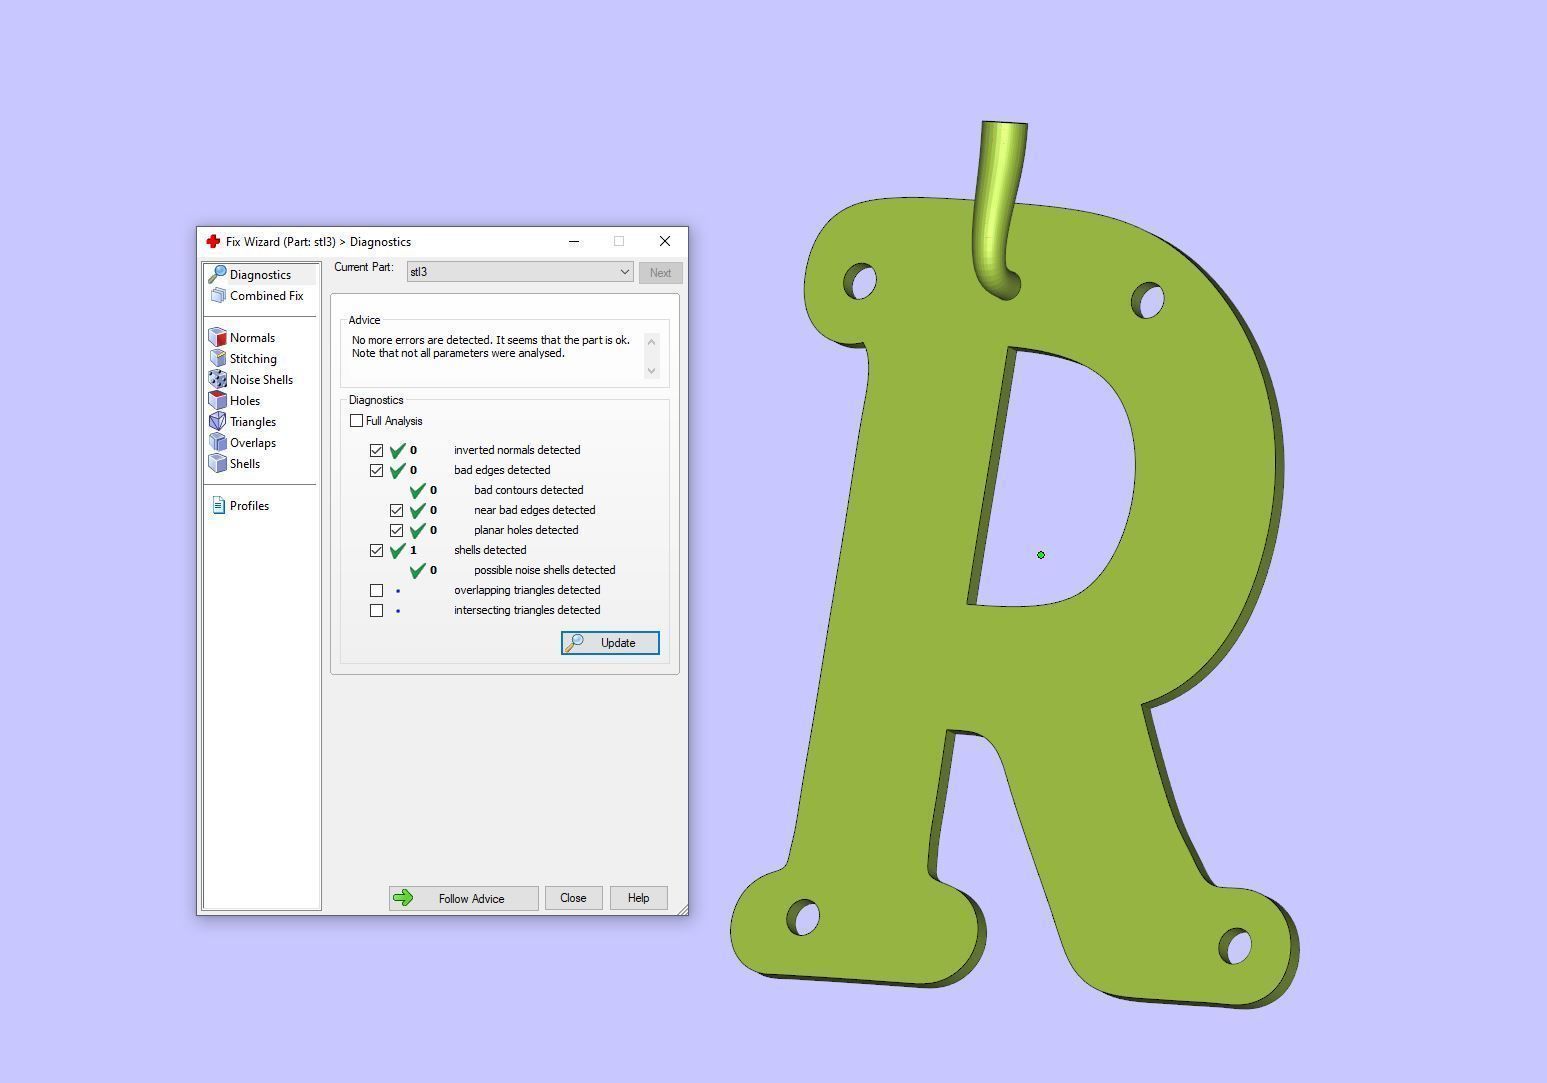
Task: Click the Follow Advice button
Action: click(464, 898)
